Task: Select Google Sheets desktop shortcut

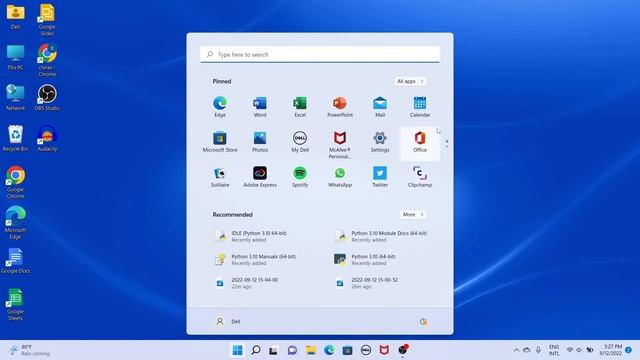Action: click(x=15, y=304)
